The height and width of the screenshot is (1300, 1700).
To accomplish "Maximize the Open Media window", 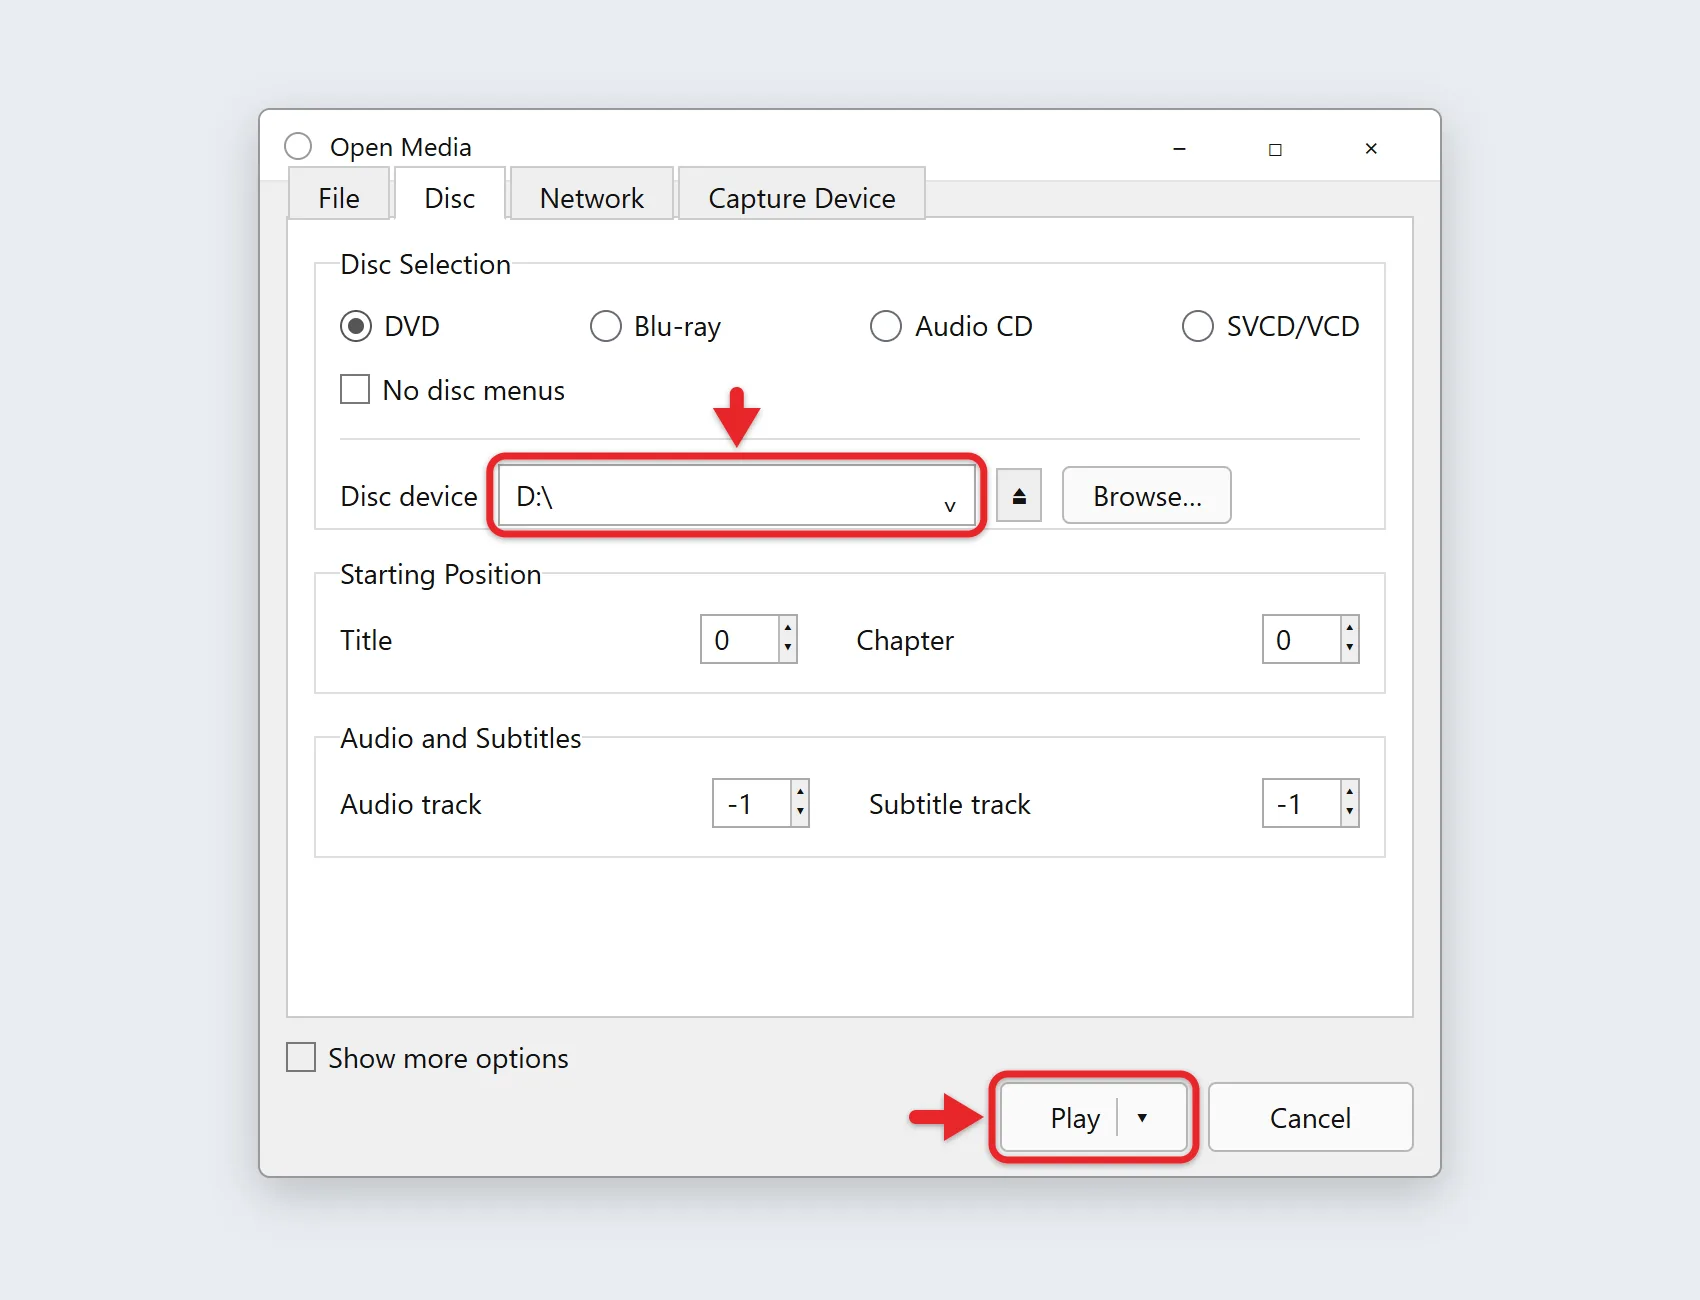I will pos(1275,148).
